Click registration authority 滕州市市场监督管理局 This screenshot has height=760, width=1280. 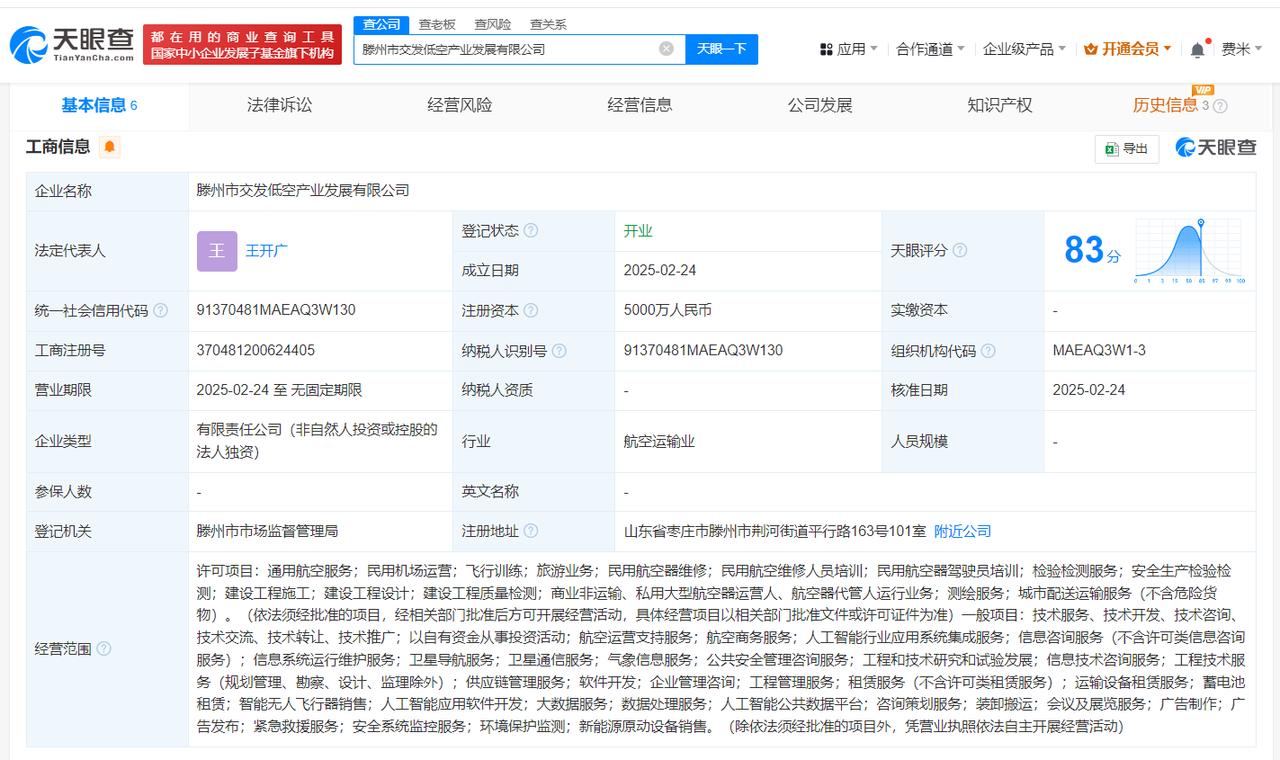click(x=267, y=531)
